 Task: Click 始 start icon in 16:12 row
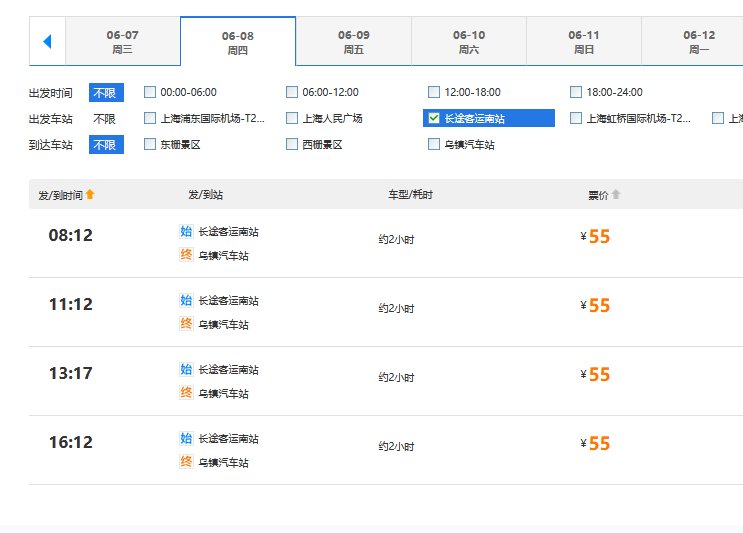pyautogui.click(x=186, y=438)
